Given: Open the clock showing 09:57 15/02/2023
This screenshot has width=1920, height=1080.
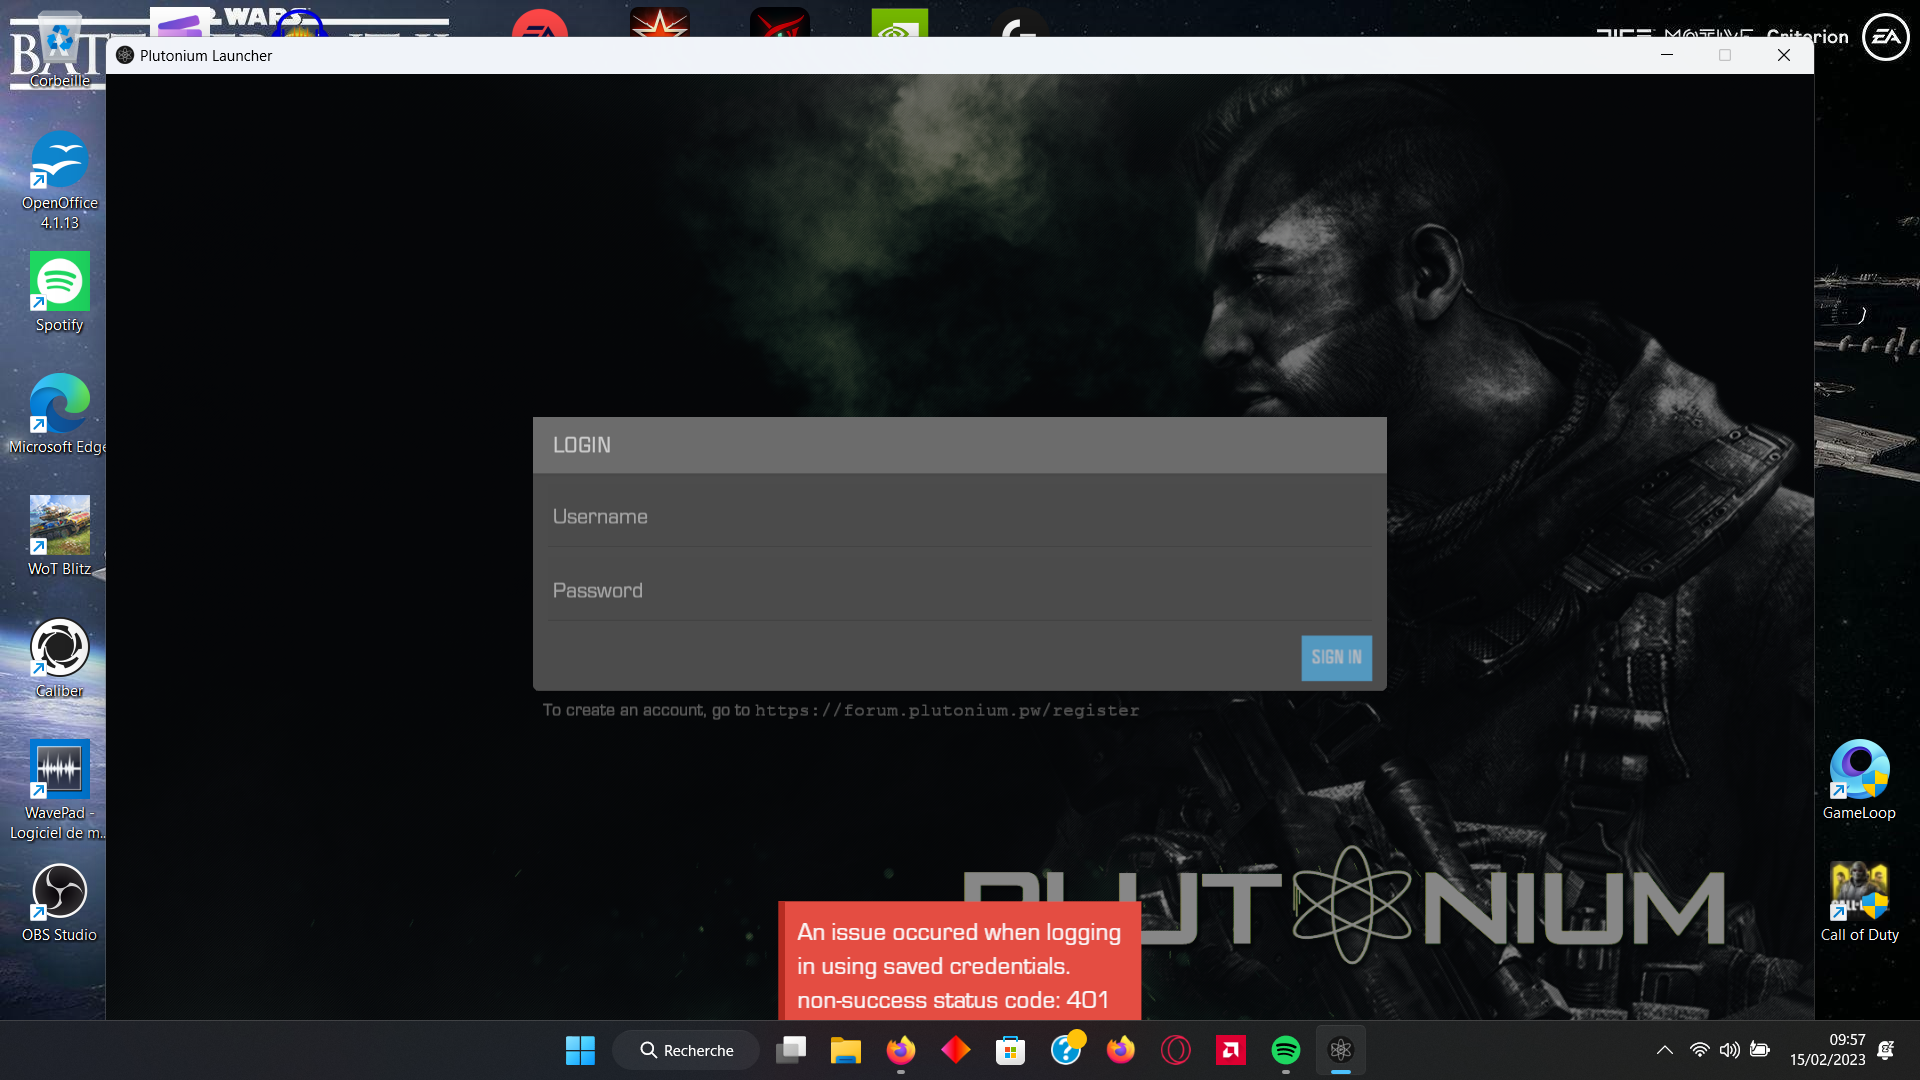Looking at the screenshot, I should pyautogui.click(x=1827, y=1050).
